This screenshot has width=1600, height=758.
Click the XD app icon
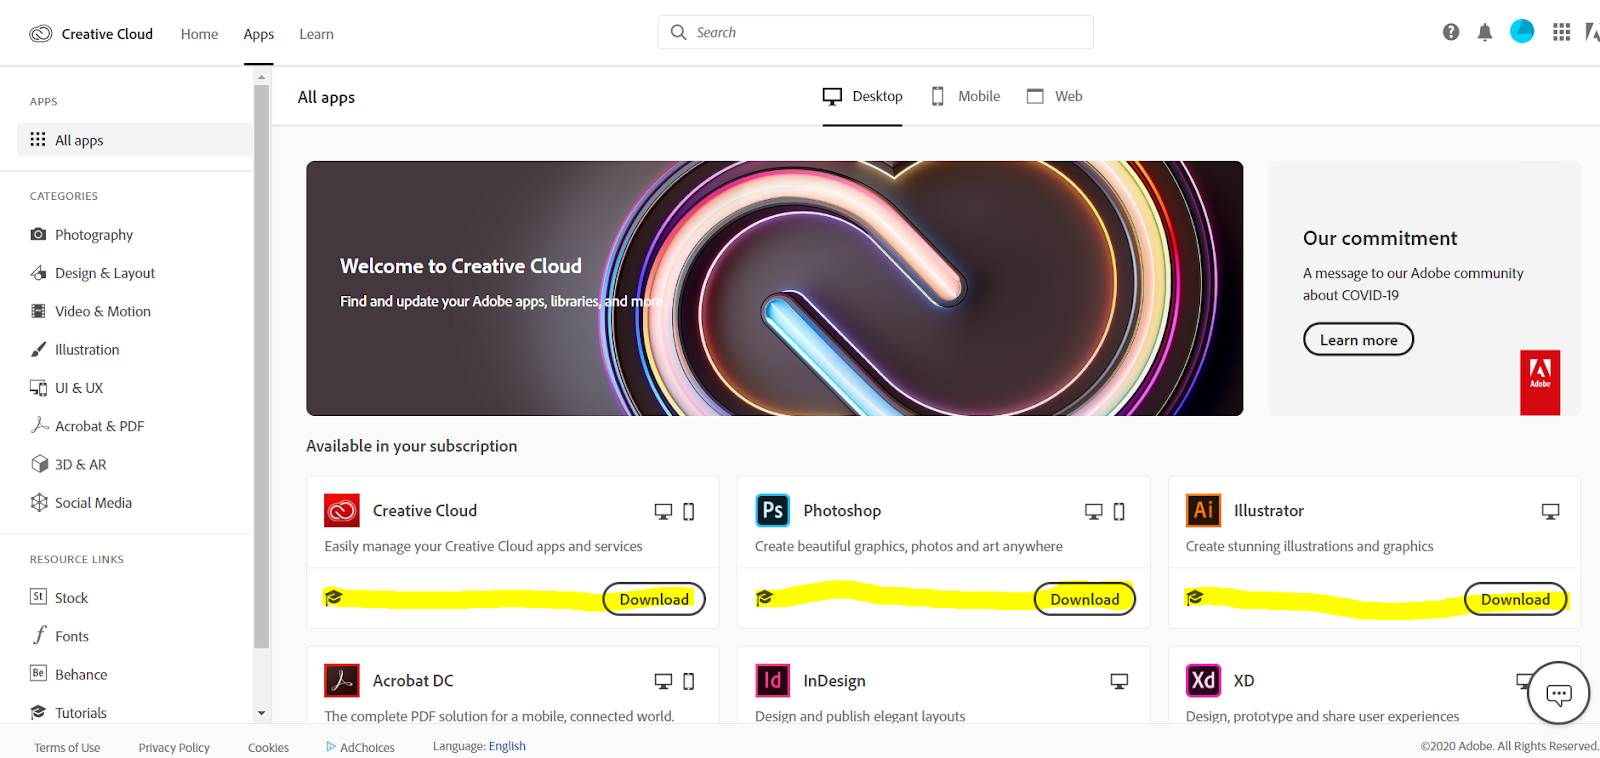[x=1203, y=681]
